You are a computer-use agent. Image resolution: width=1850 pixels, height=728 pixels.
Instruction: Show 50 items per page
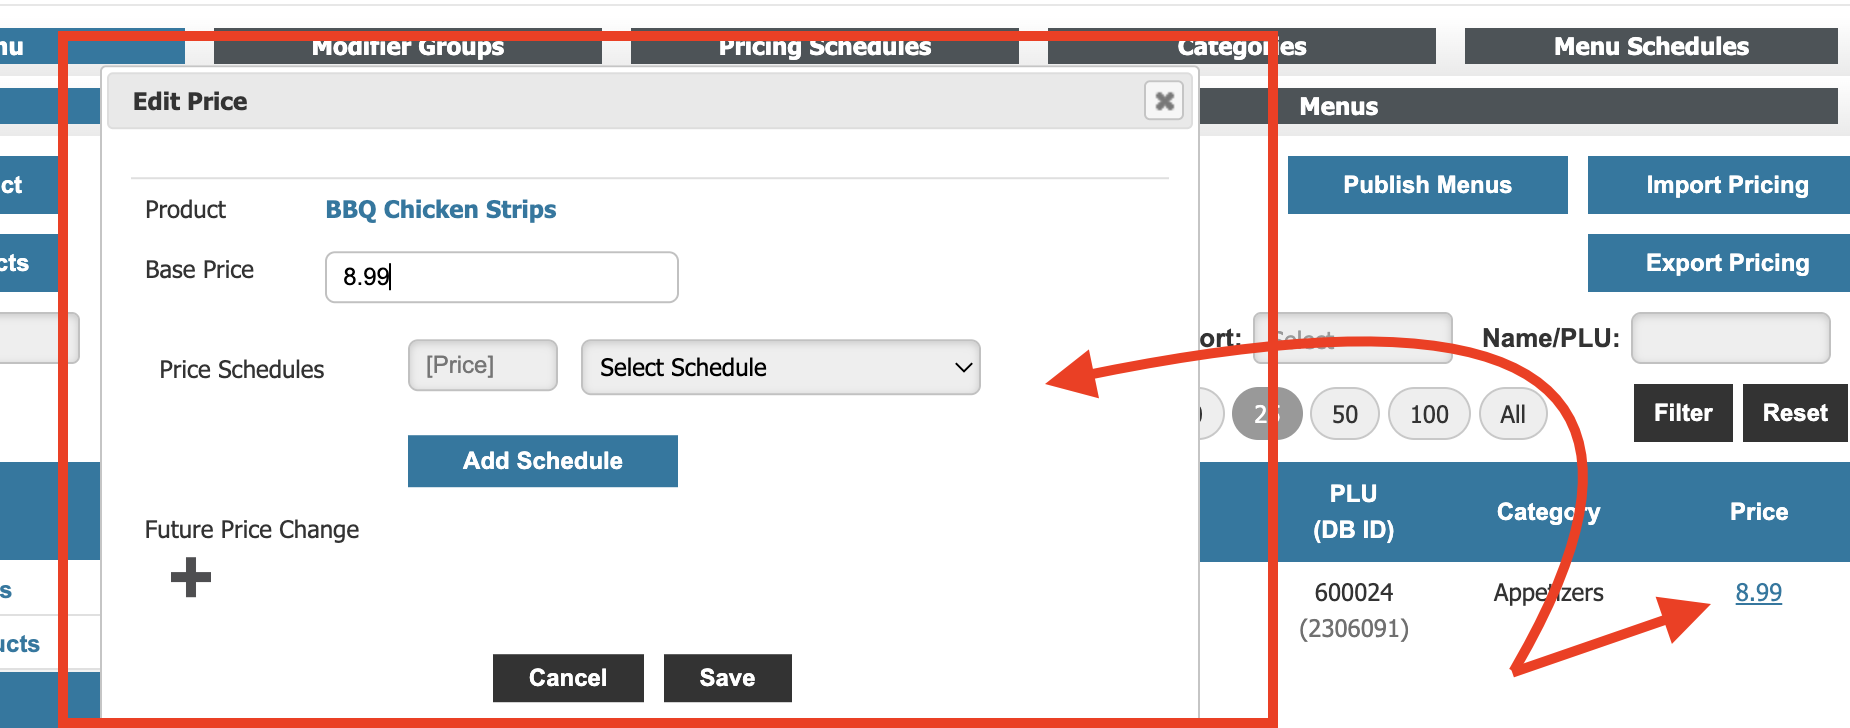[1344, 414]
